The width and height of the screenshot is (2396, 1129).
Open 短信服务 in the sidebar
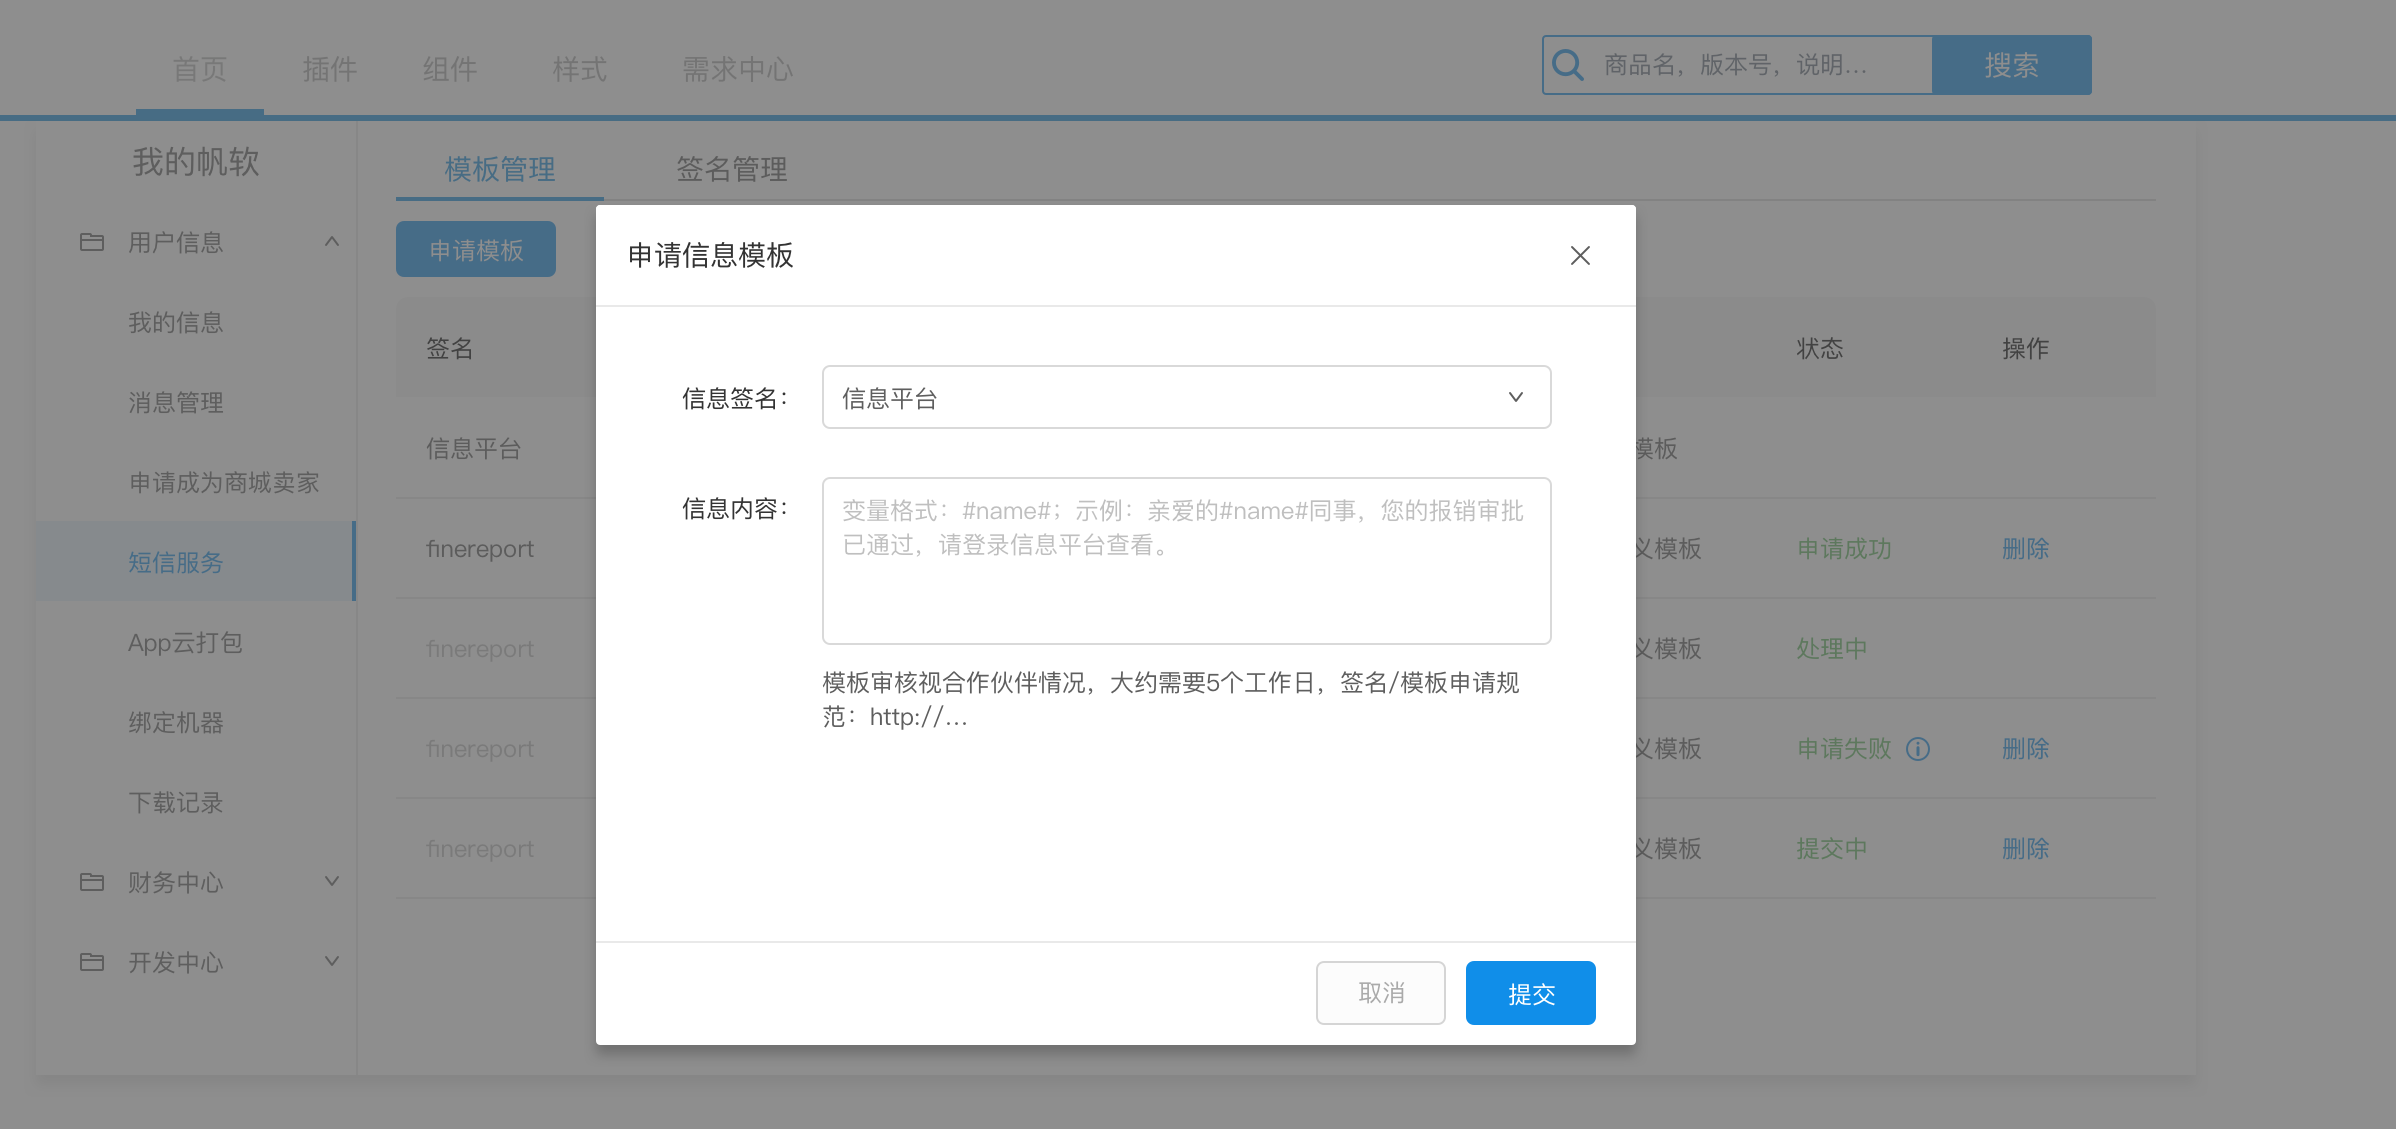(x=176, y=562)
